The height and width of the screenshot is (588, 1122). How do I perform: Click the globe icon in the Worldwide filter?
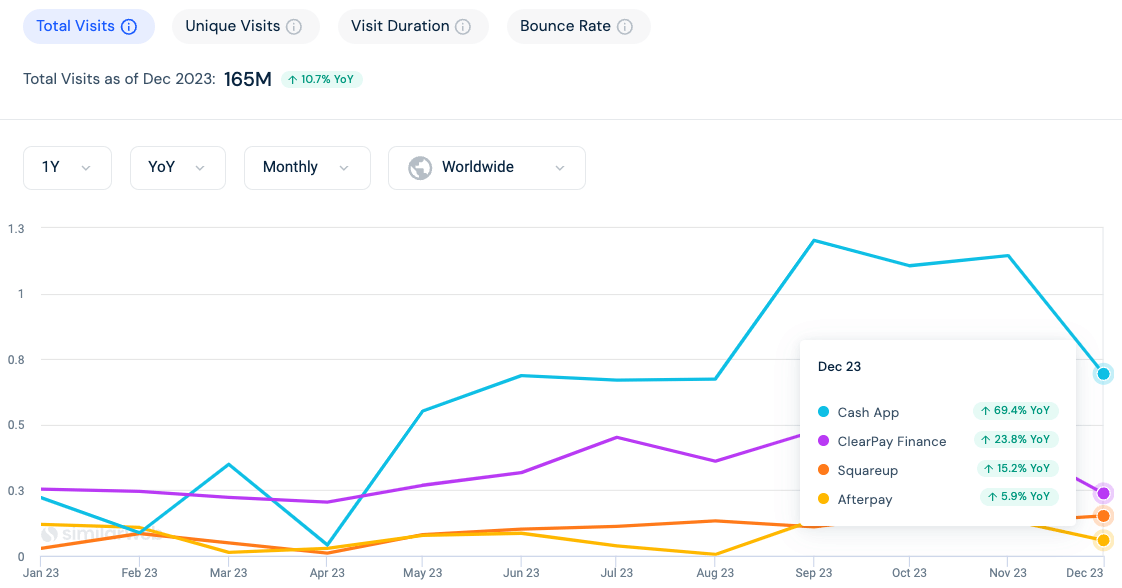419,167
